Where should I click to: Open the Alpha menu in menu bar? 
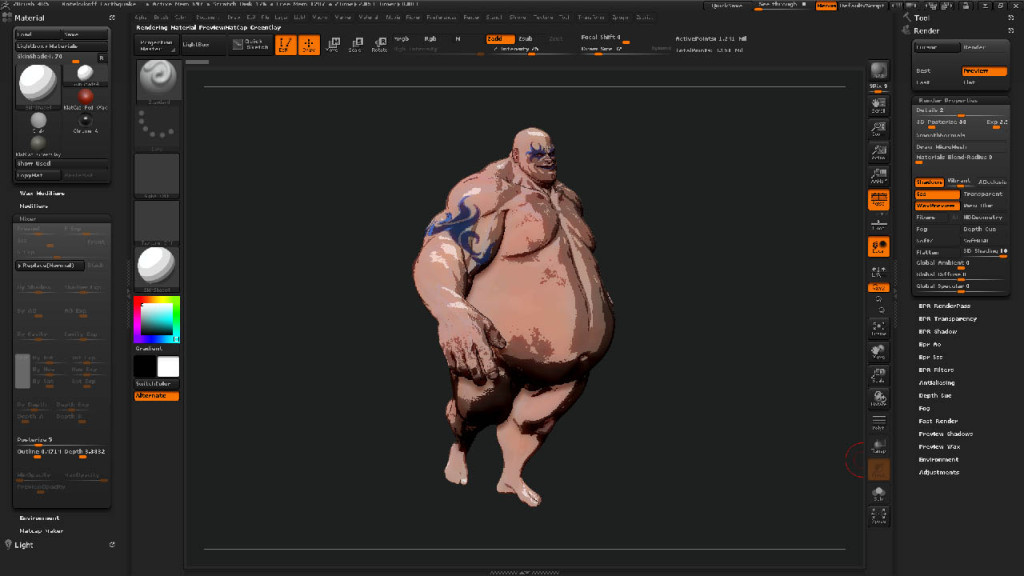point(140,18)
